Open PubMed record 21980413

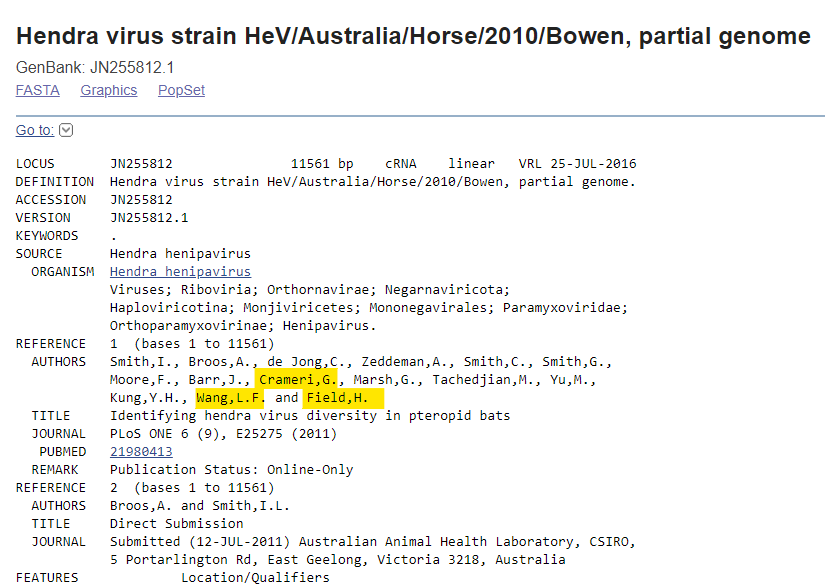coord(141,452)
